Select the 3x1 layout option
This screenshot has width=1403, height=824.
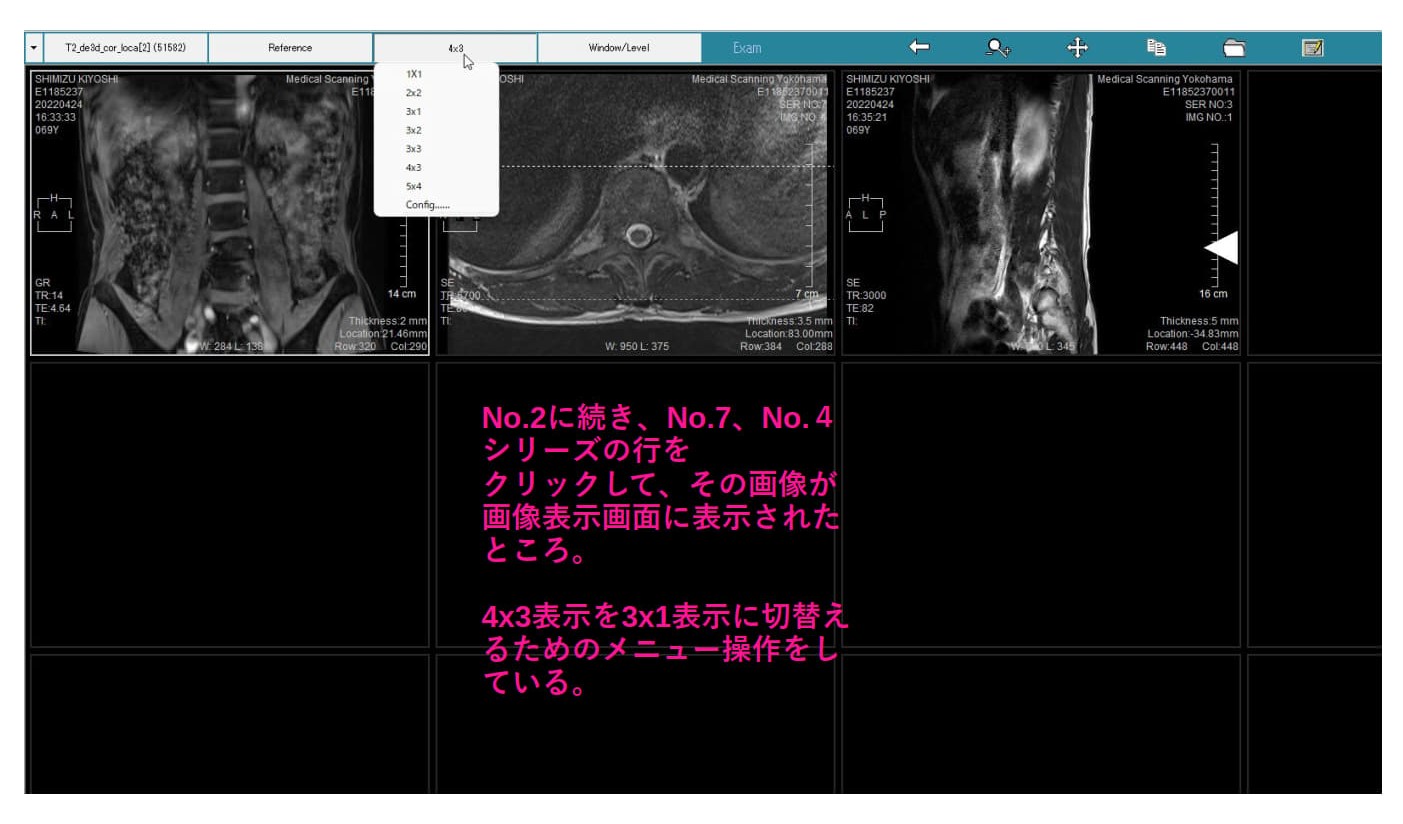tap(412, 112)
